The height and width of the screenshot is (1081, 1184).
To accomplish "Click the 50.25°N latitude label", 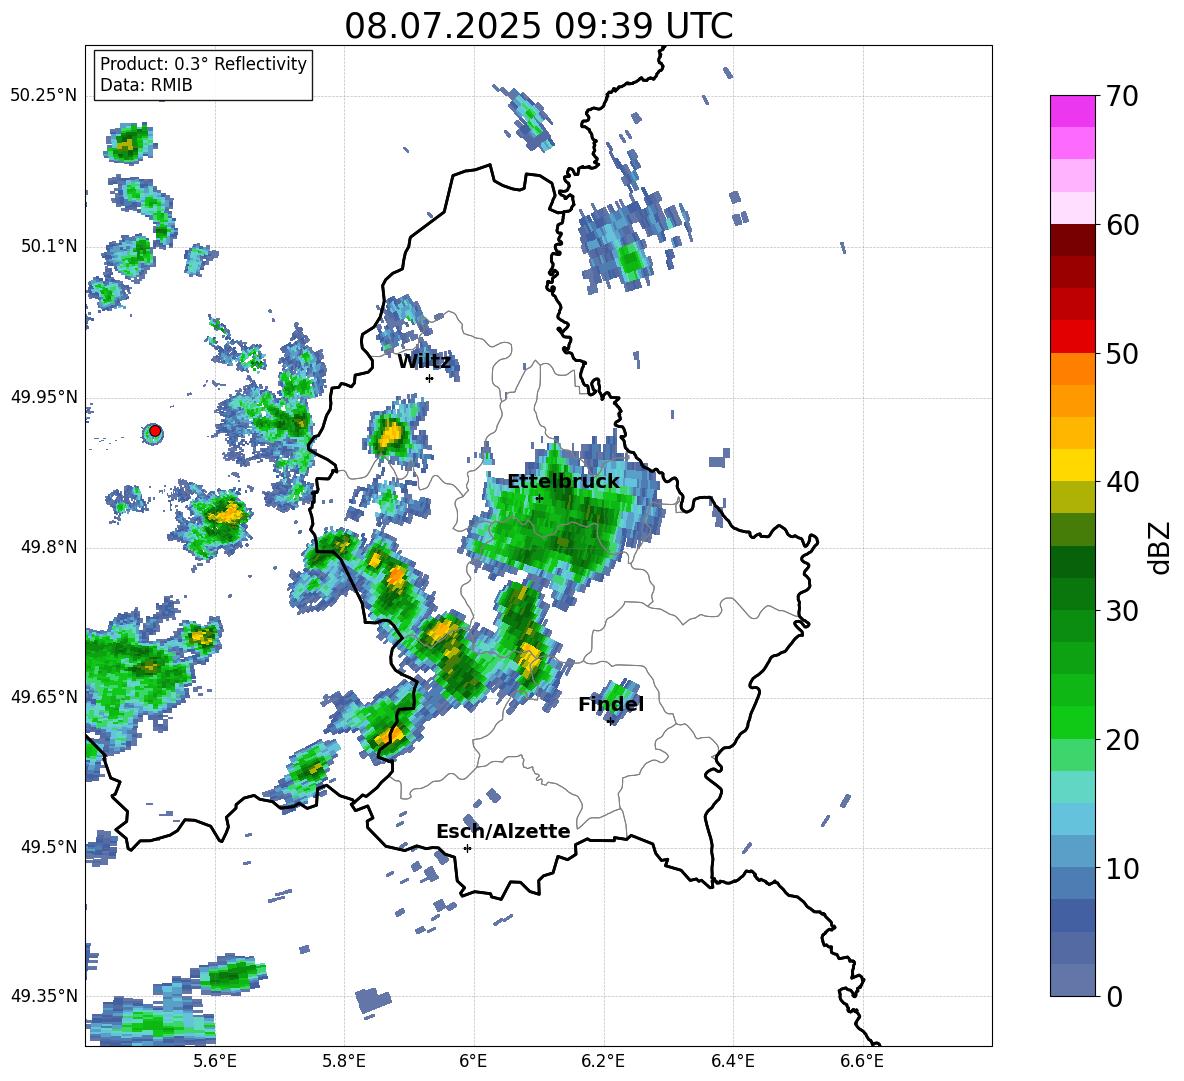I will (44, 95).
